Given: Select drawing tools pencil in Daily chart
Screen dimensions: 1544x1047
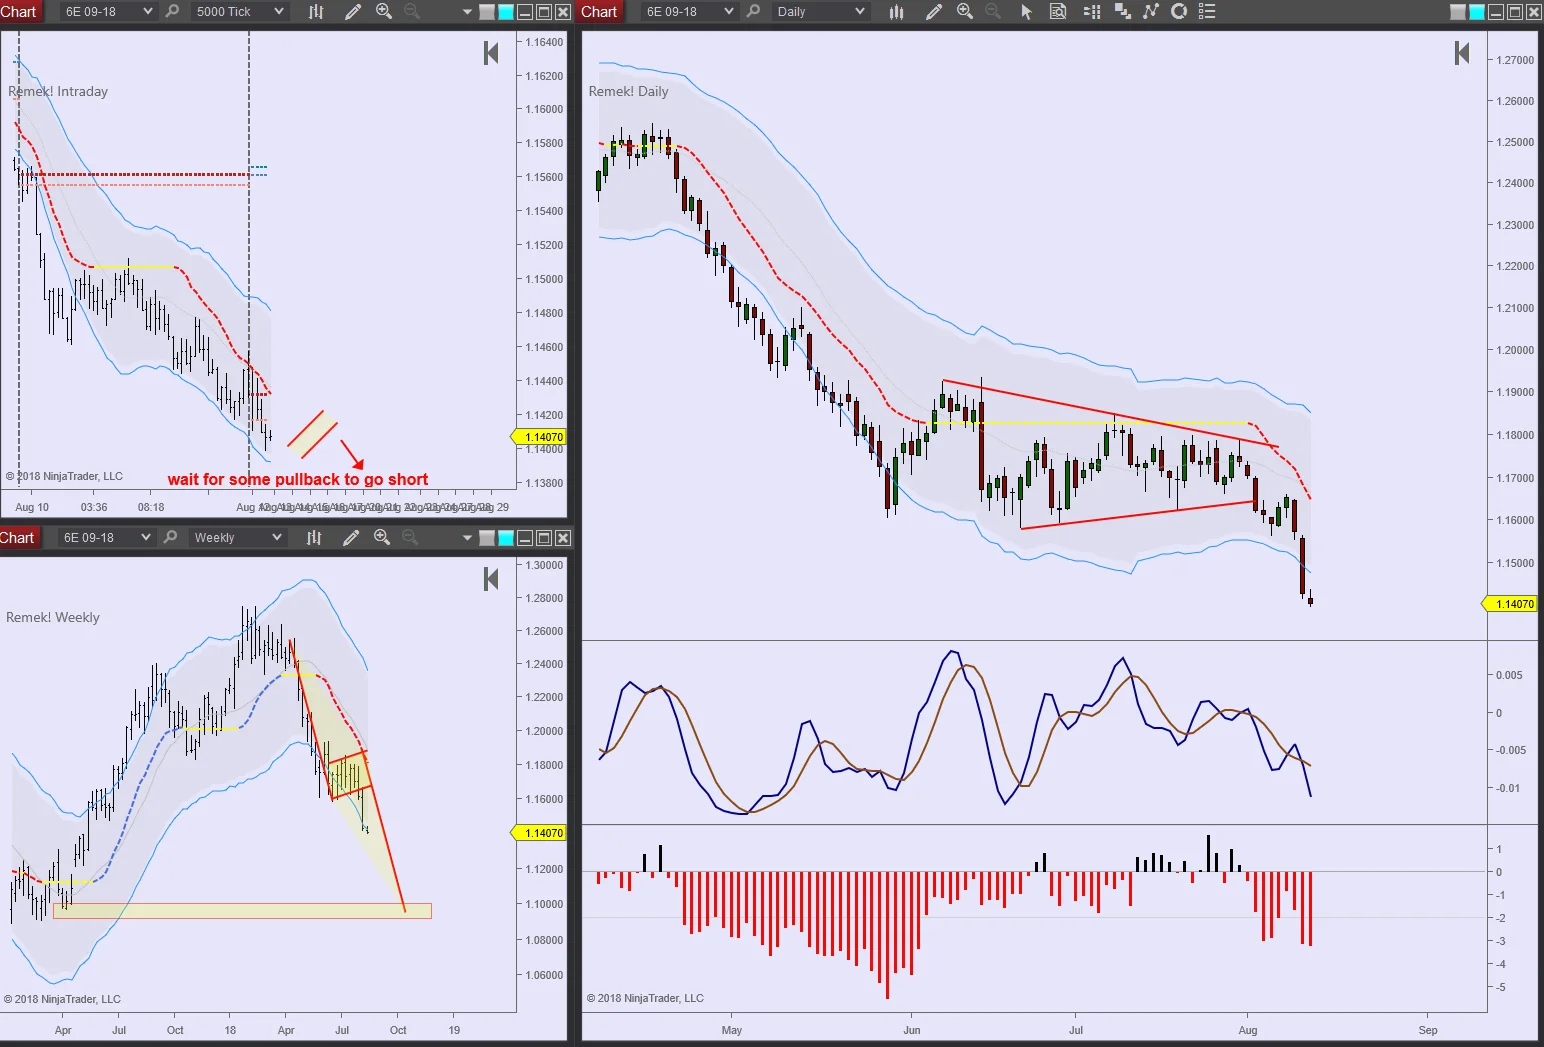Looking at the screenshot, I should pos(934,12).
